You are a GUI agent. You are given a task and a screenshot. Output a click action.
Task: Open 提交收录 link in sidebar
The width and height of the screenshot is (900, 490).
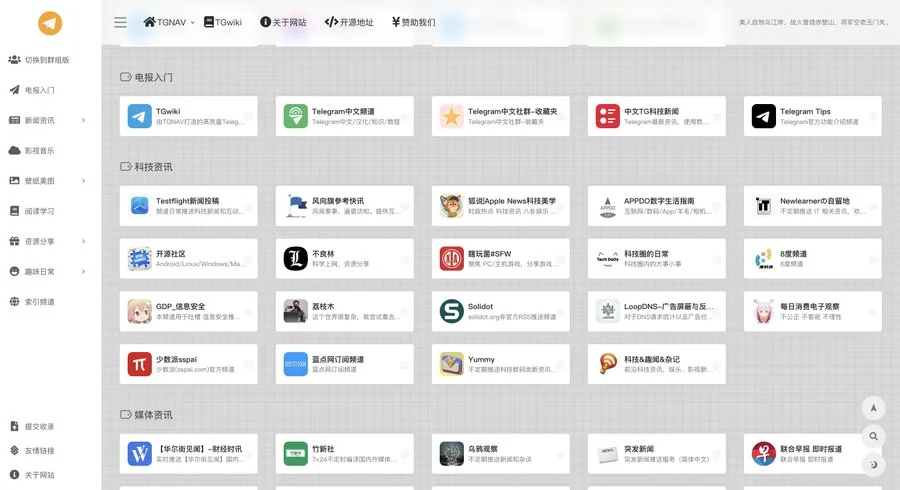pyautogui.click(x=33, y=426)
